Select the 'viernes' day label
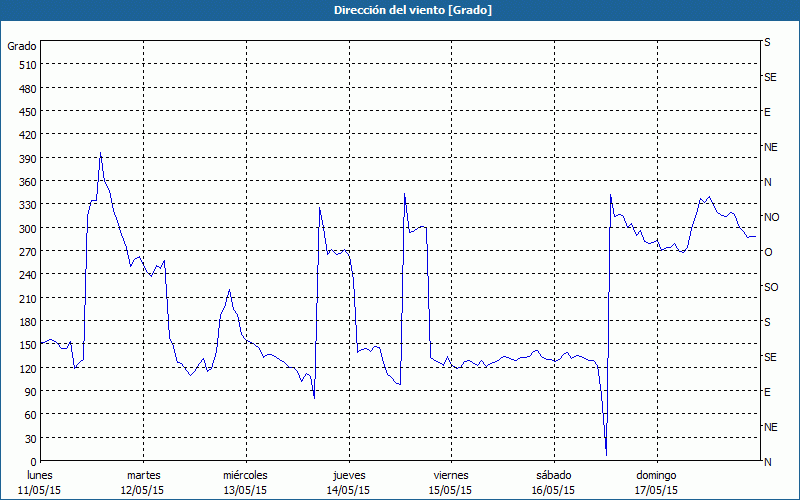 coord(450,475)
